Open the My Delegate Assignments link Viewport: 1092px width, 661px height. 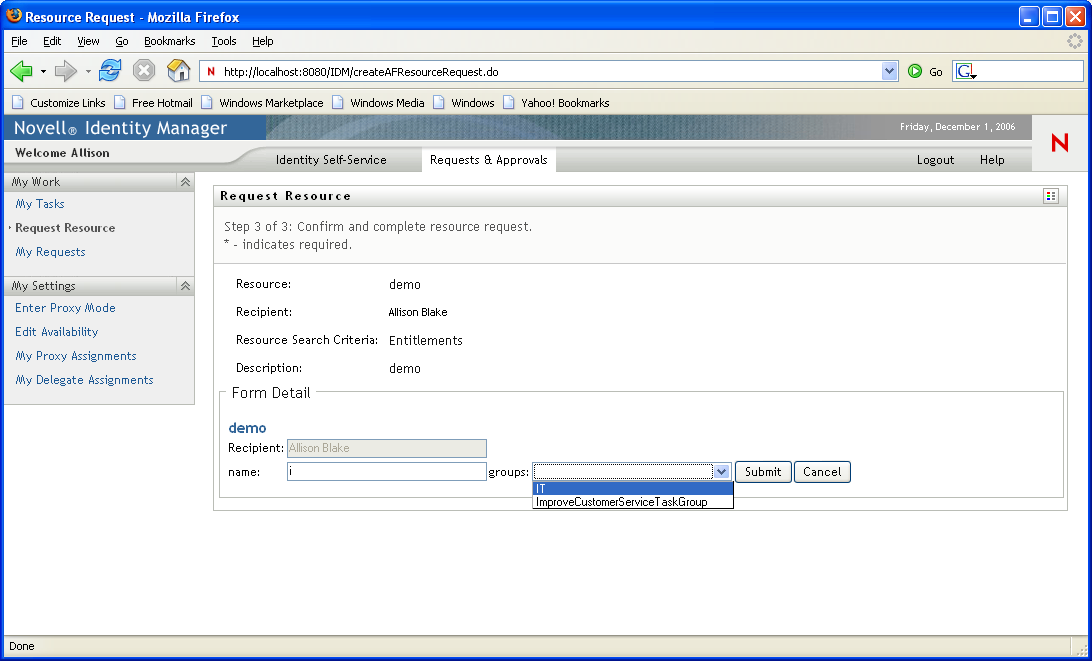coord(84,380)
